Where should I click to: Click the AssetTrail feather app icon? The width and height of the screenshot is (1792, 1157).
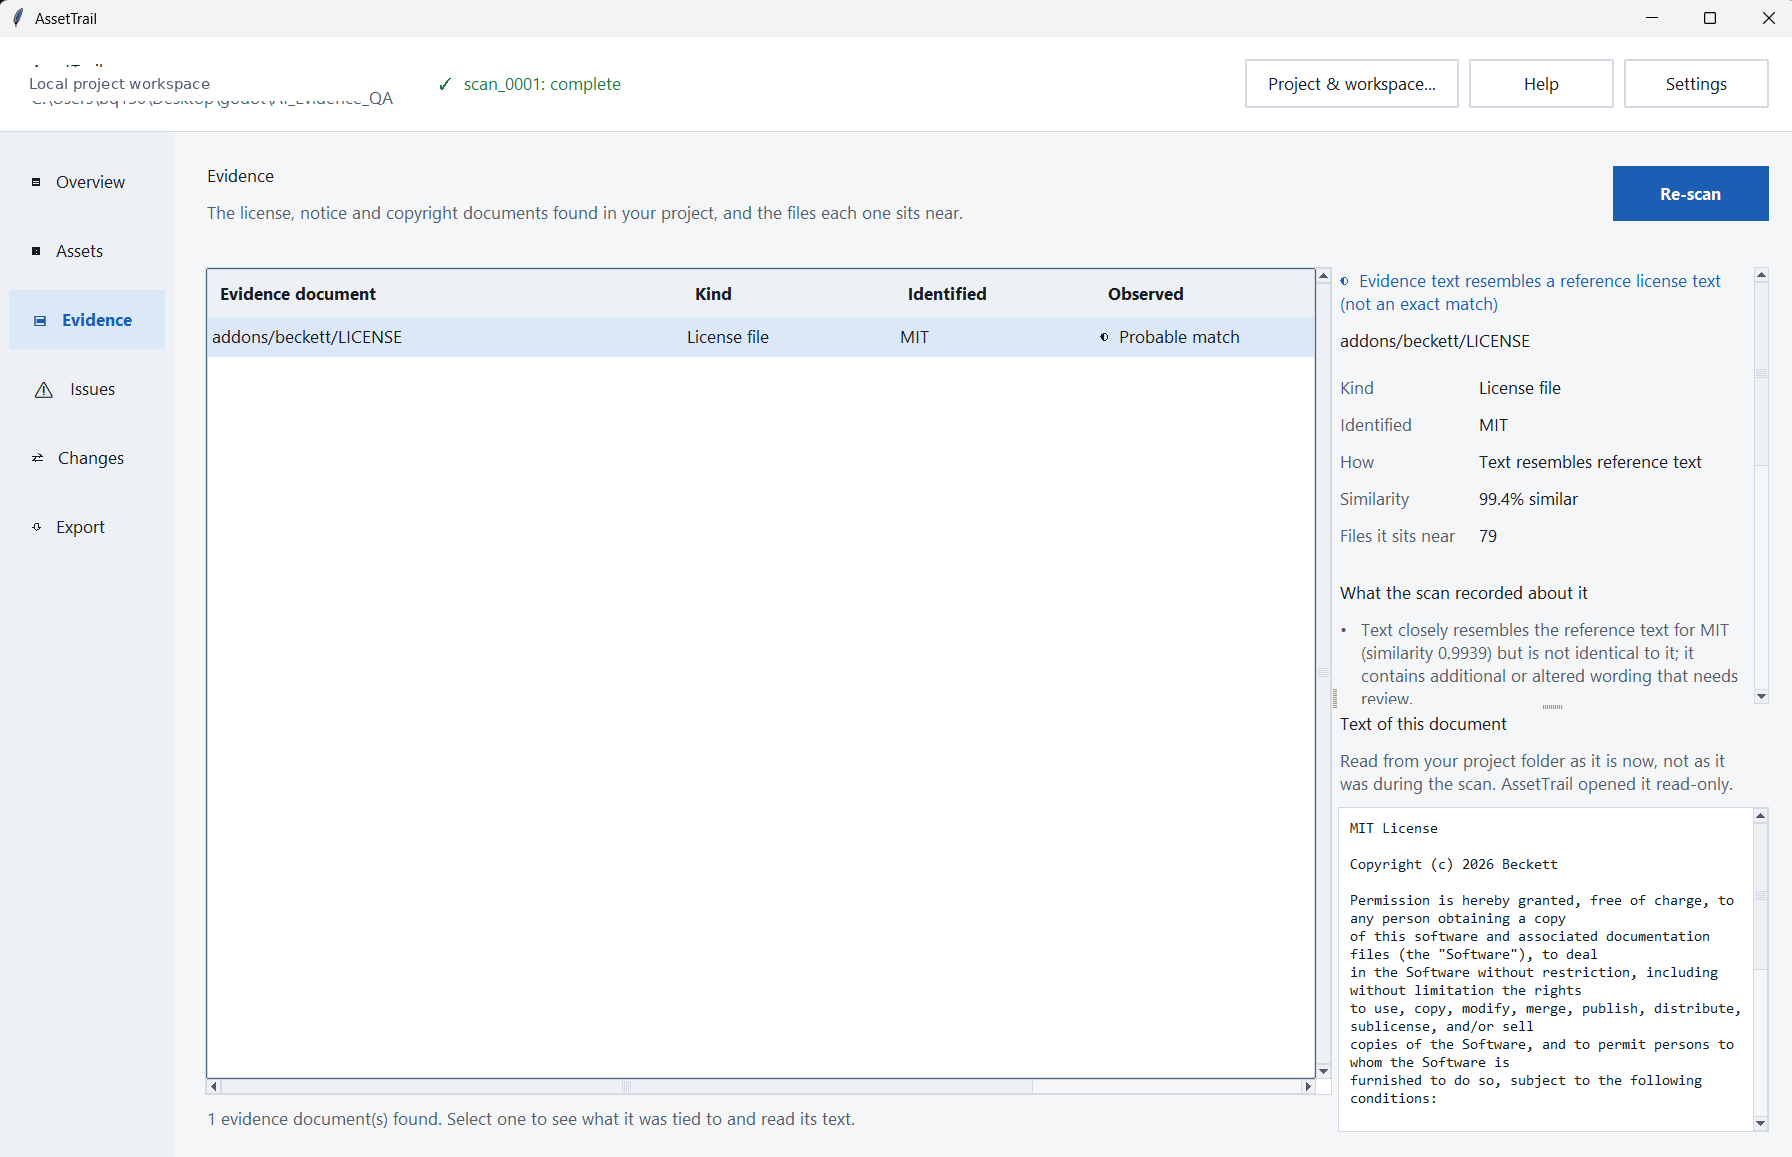(x=17, y=18)
